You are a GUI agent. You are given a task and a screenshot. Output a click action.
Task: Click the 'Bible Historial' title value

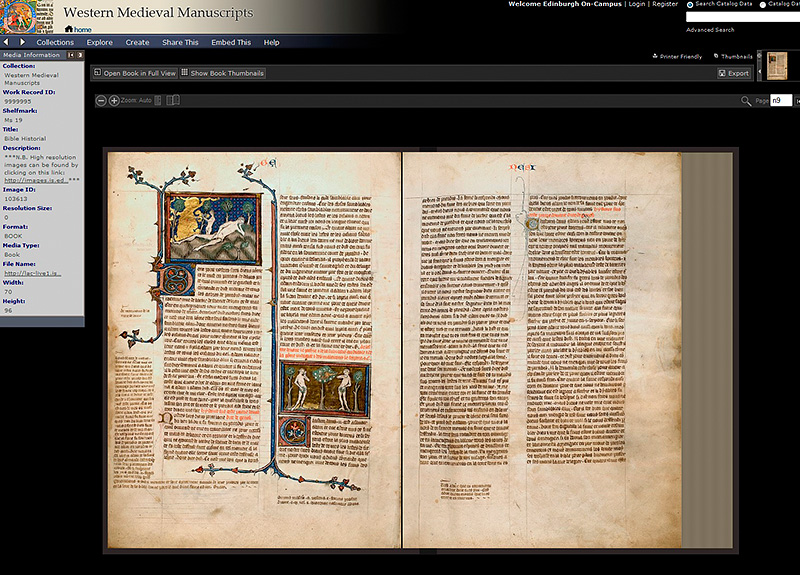pyautogui.click(x=25, y=138)
